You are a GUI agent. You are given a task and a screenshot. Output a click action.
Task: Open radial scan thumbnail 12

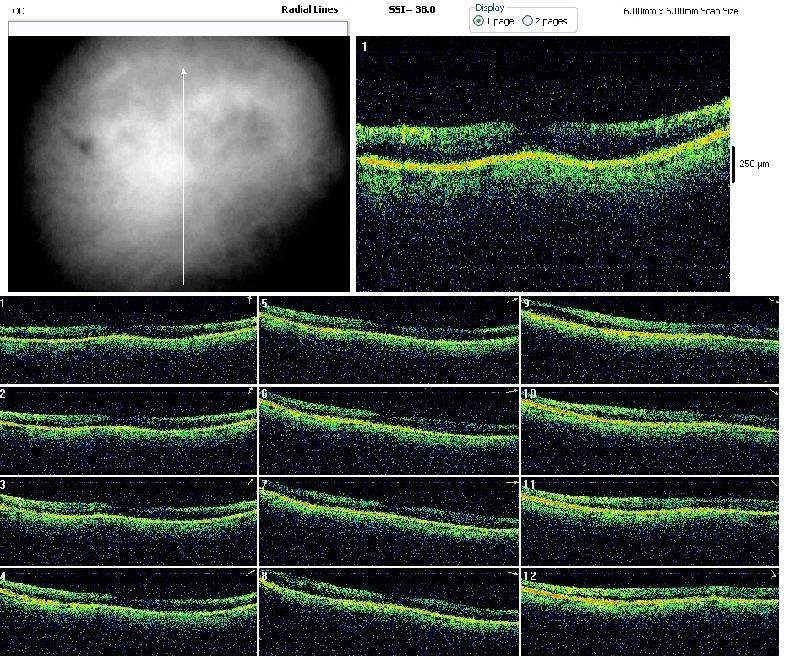click(x=650, y=612)
